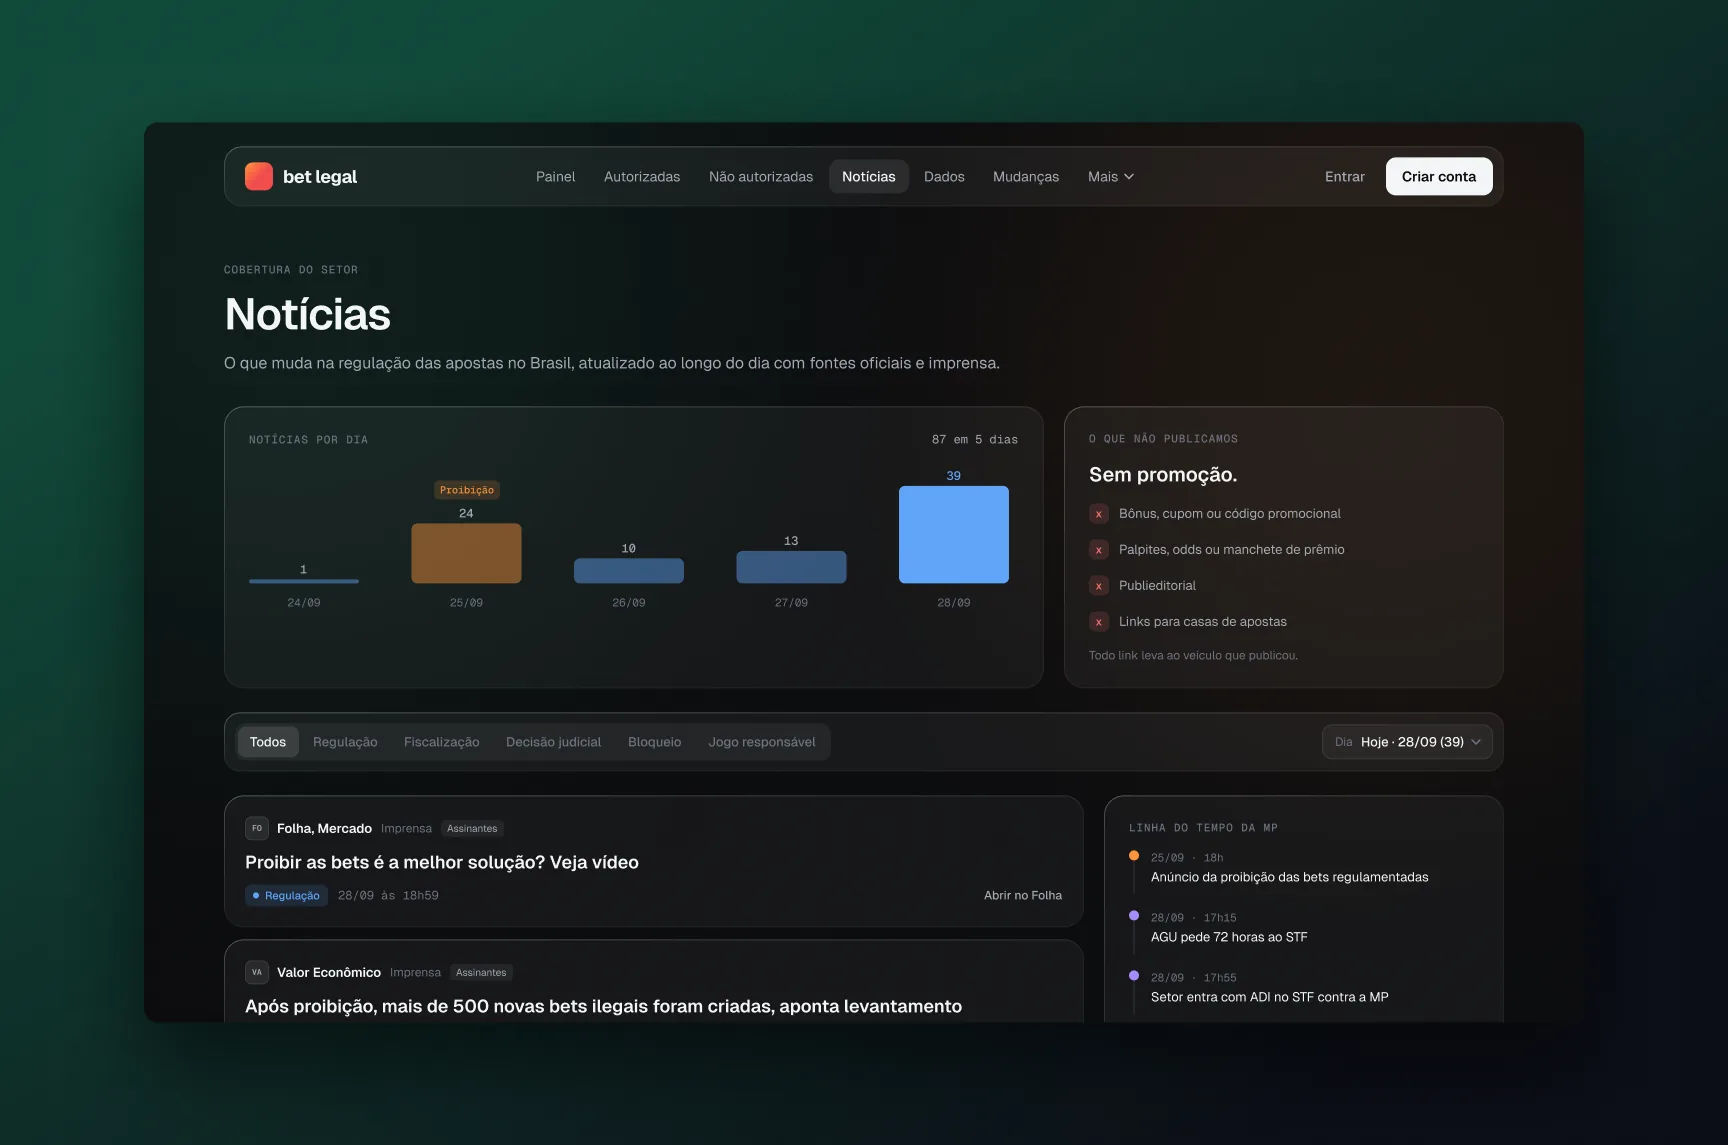1728x1145 pixels.
Task: Click the Abrir no Folha link
Action: pos(1023,895)
